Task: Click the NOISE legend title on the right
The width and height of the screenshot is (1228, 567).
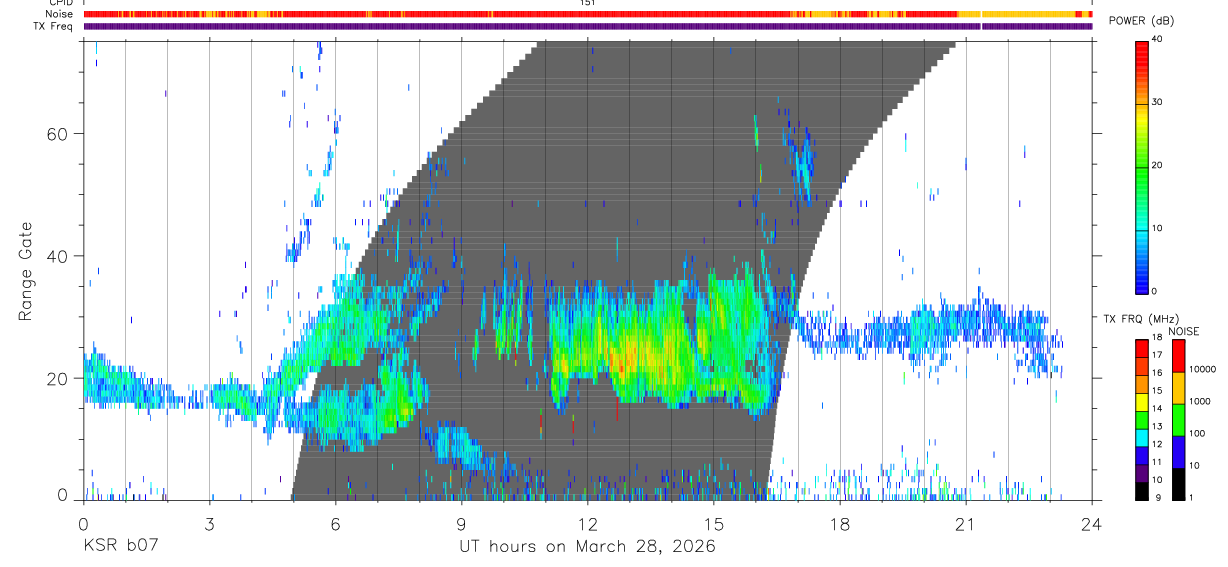Action: pos(1184,331)
